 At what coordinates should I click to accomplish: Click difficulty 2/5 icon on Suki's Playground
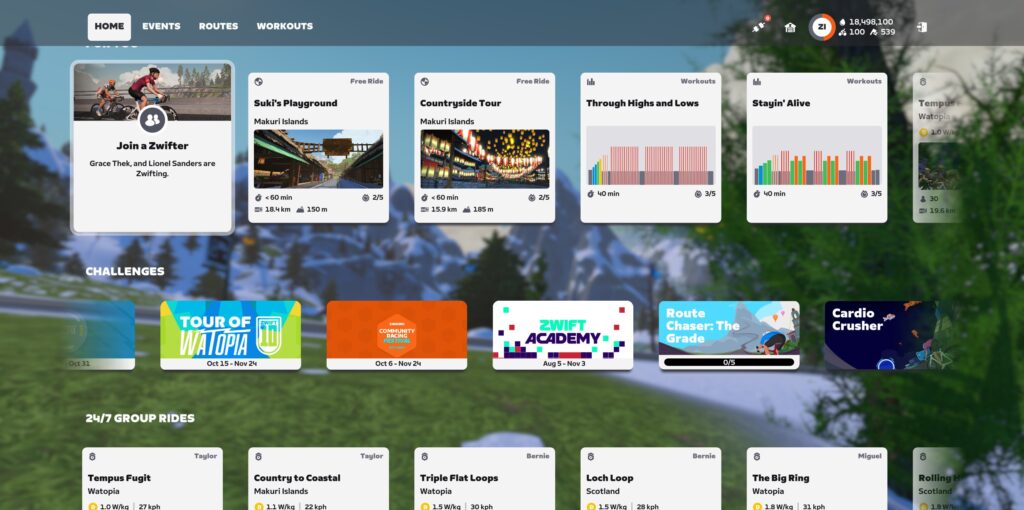point(365,197)
